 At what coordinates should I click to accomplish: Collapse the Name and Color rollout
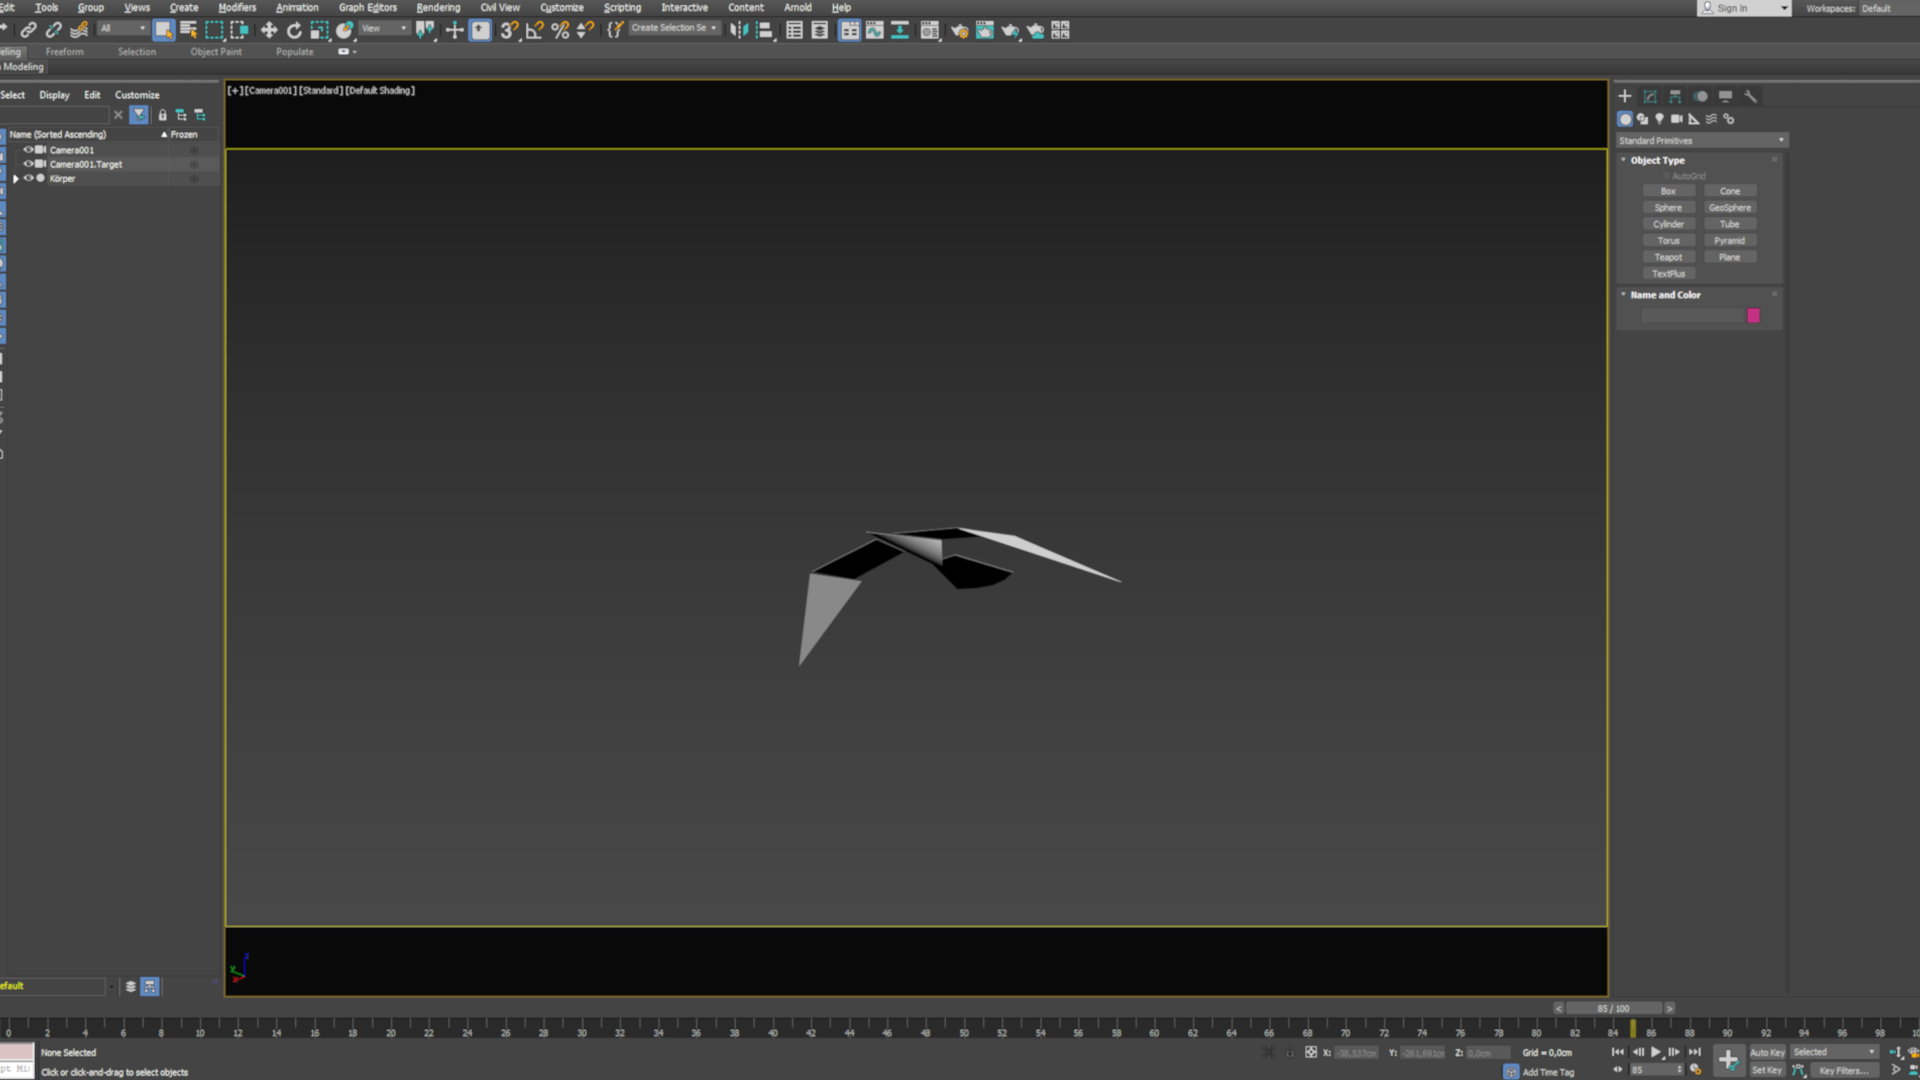pyautogui.click(x=1665, y=295)
